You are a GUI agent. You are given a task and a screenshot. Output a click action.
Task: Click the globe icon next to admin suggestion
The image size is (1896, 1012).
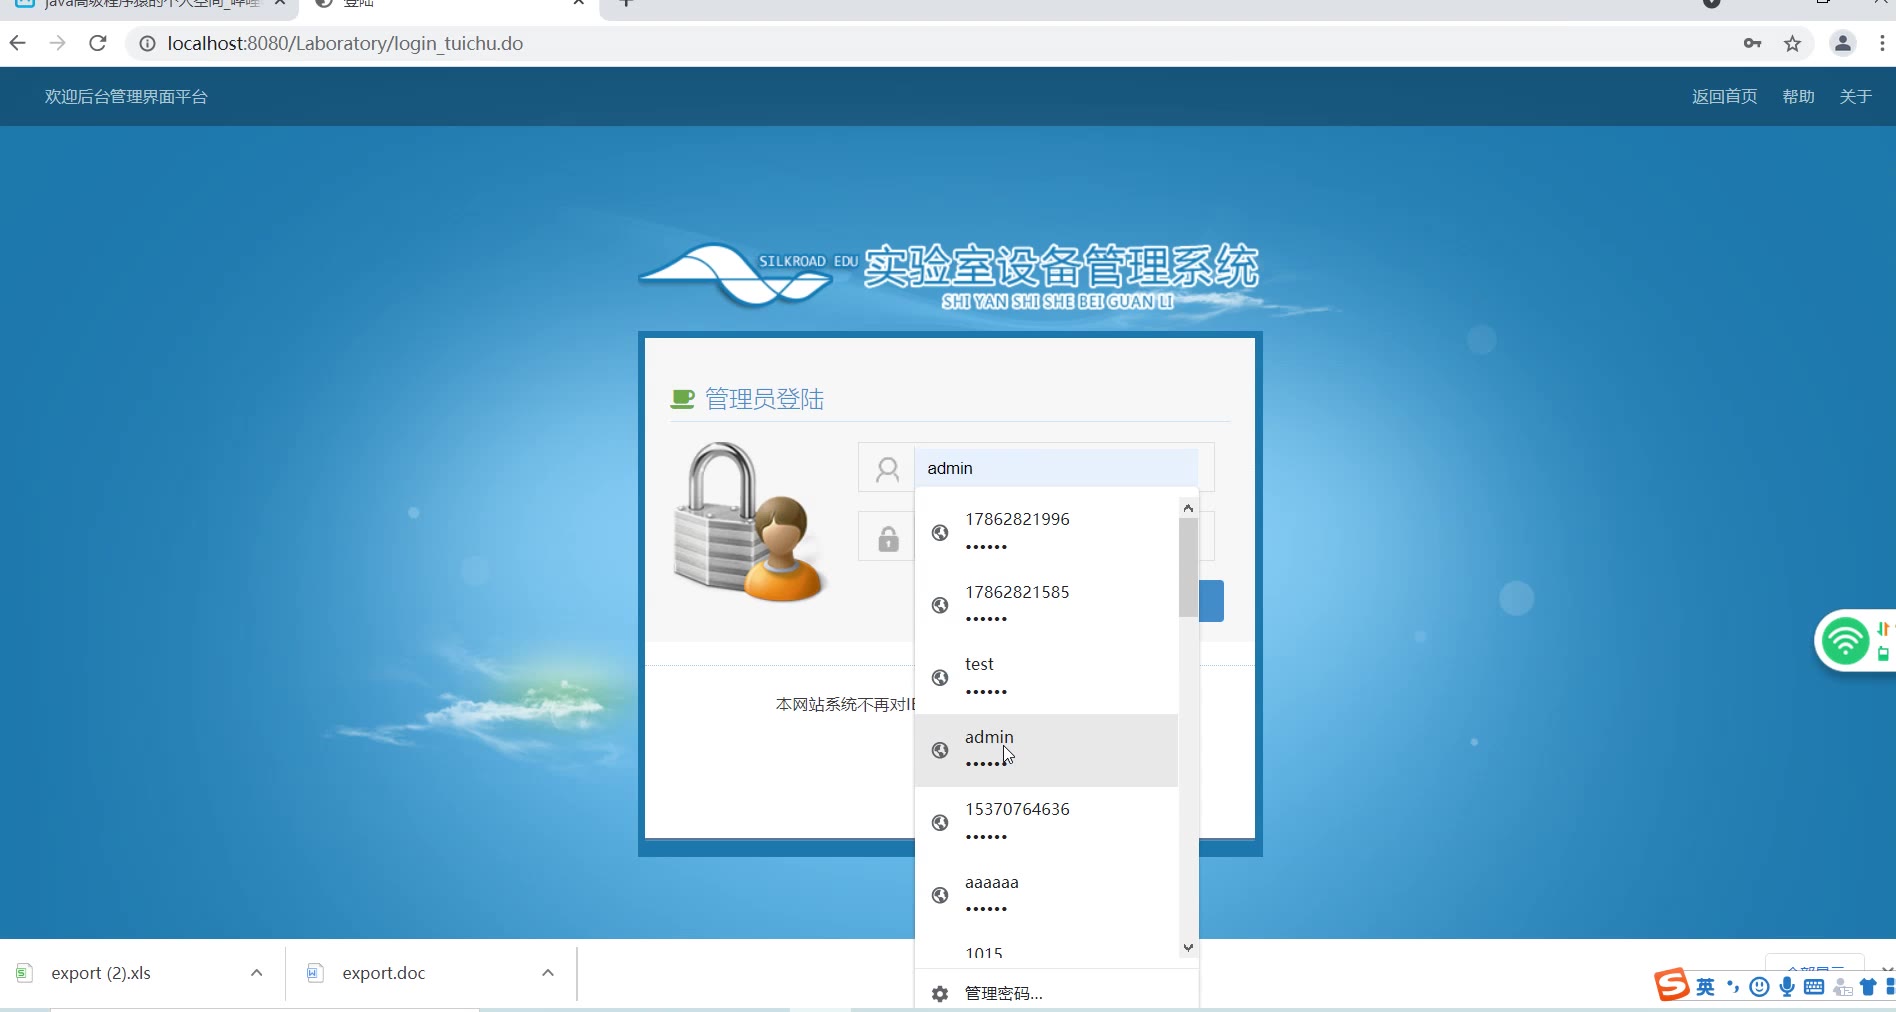[940, 750]
